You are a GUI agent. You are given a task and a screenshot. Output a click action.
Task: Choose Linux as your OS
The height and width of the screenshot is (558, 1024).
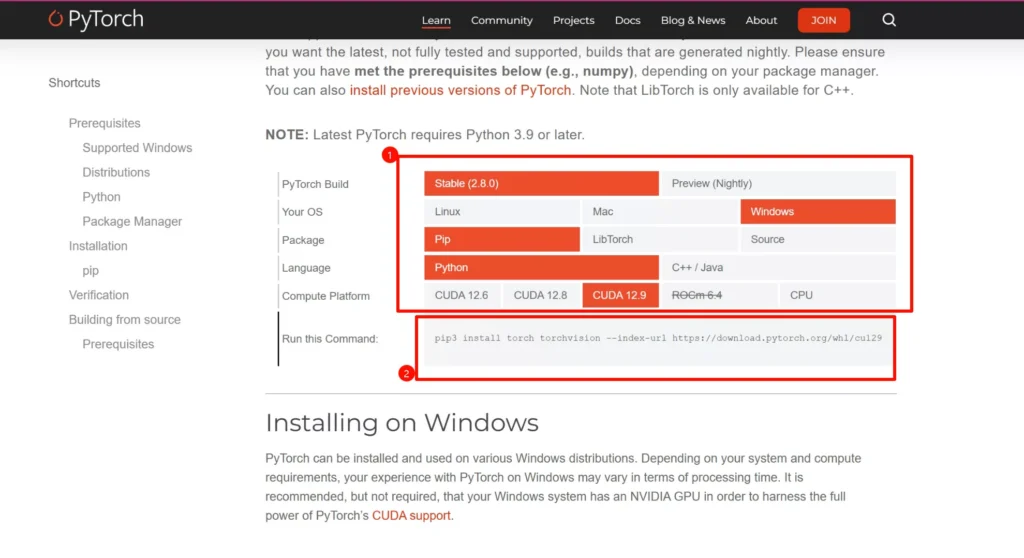(501, 212)
